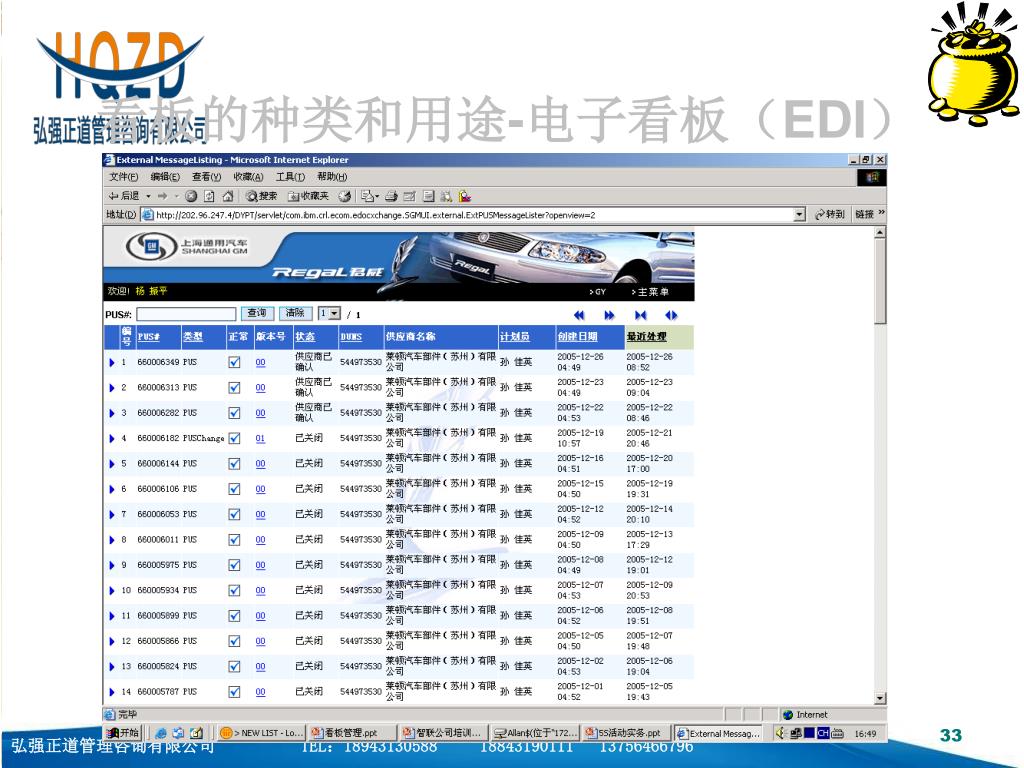Focus the PUS# search input field
Image resolution: width=1024 pixels, height=768 pixels.
[x=186, y=314]
